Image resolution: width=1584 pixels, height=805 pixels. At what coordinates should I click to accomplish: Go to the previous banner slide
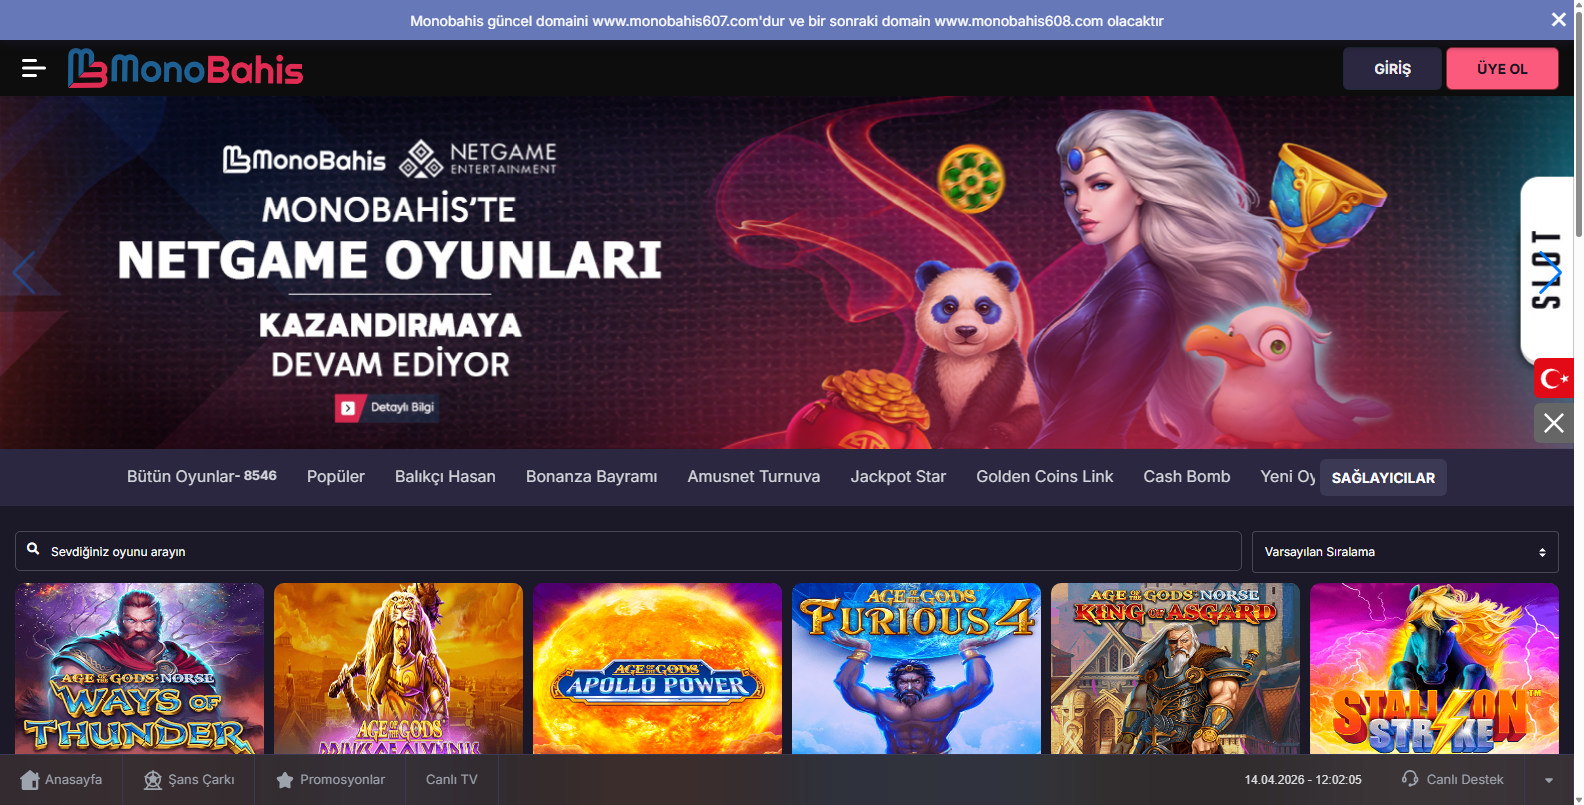pyautogui.click(x=24, y=272)
